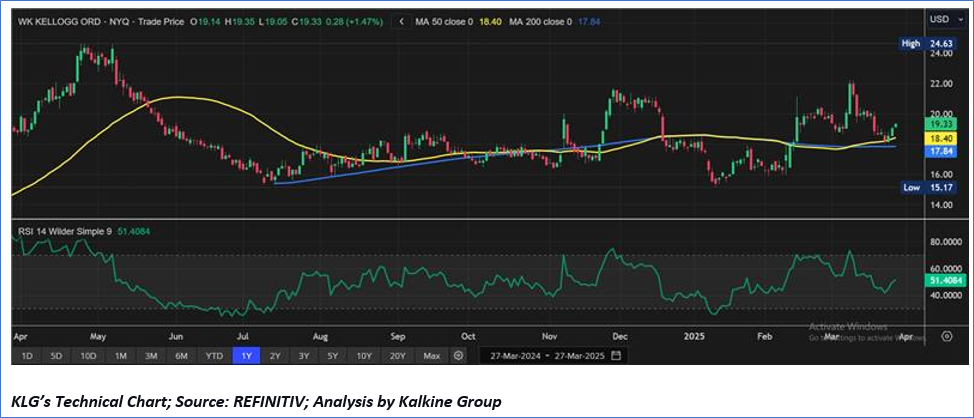Viewport: 974px width, 418px height.
Task: Click the Nov label on the time axis
Action: 549,336
